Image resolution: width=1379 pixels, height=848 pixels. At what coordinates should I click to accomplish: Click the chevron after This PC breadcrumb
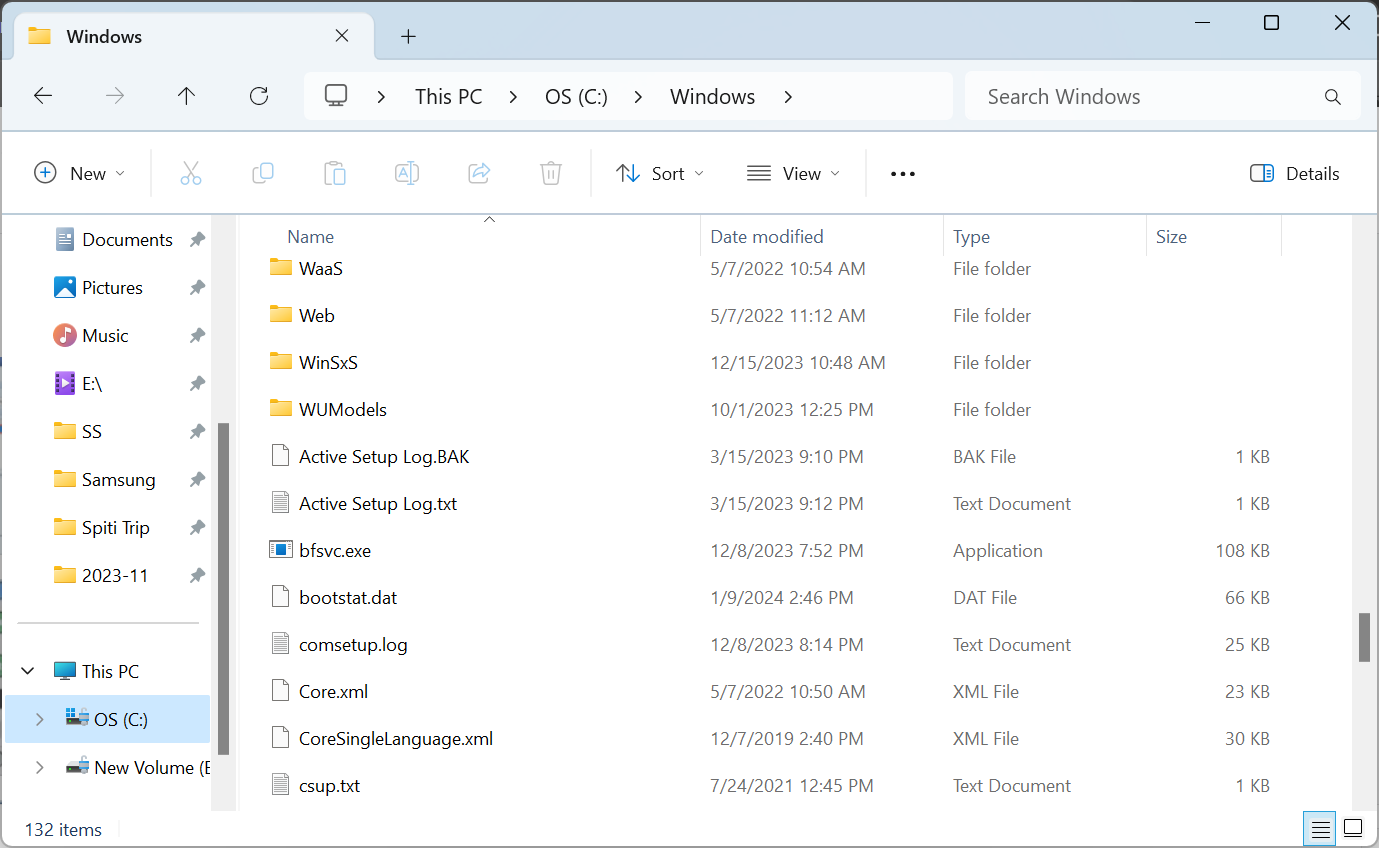coord(513,97)
